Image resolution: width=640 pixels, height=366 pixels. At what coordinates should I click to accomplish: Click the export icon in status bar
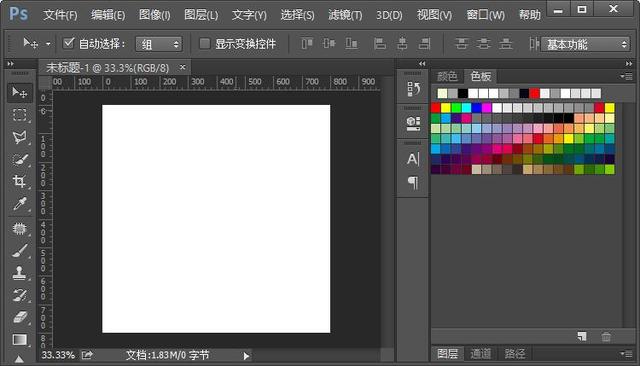coord(87,355)
